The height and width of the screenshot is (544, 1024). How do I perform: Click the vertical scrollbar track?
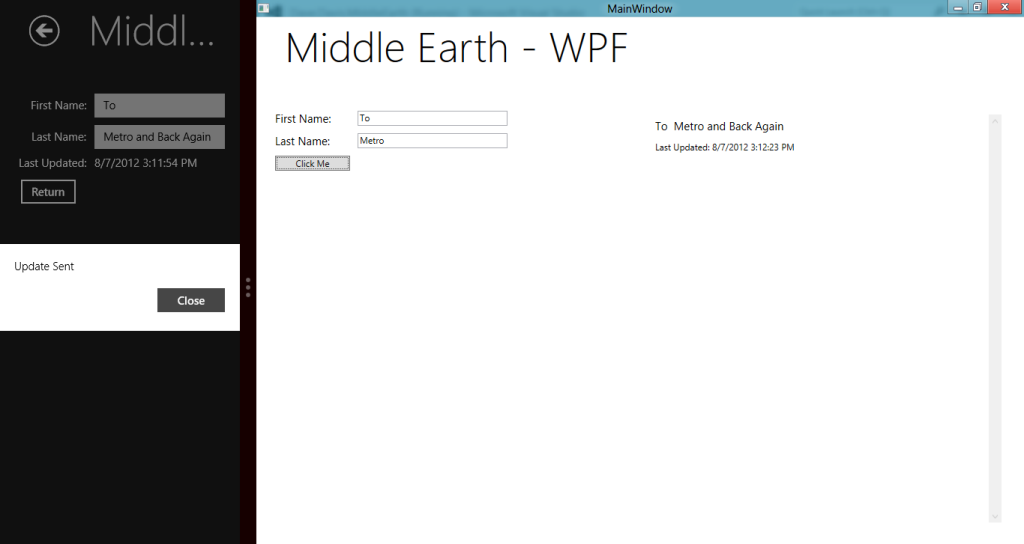point(994,320)
